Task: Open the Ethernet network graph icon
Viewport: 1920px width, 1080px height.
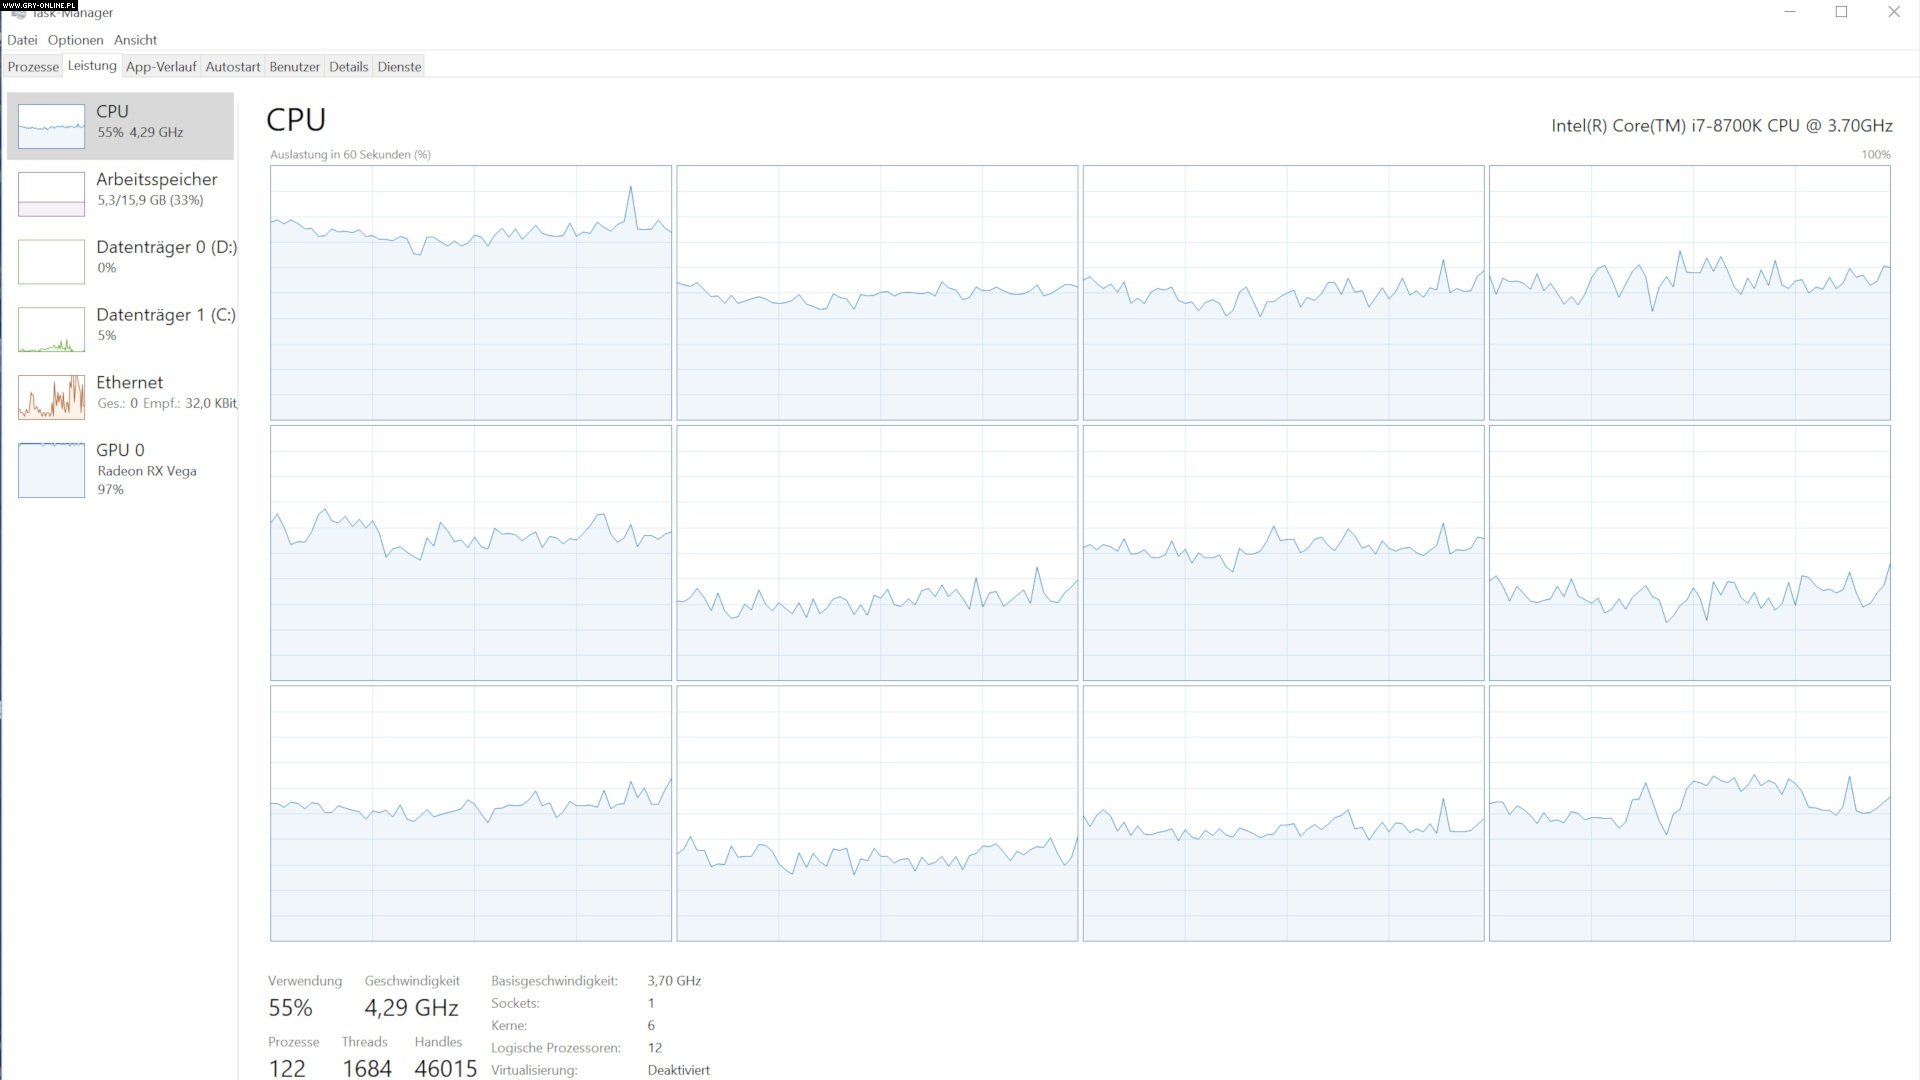Action: click(x=51, y=397)
